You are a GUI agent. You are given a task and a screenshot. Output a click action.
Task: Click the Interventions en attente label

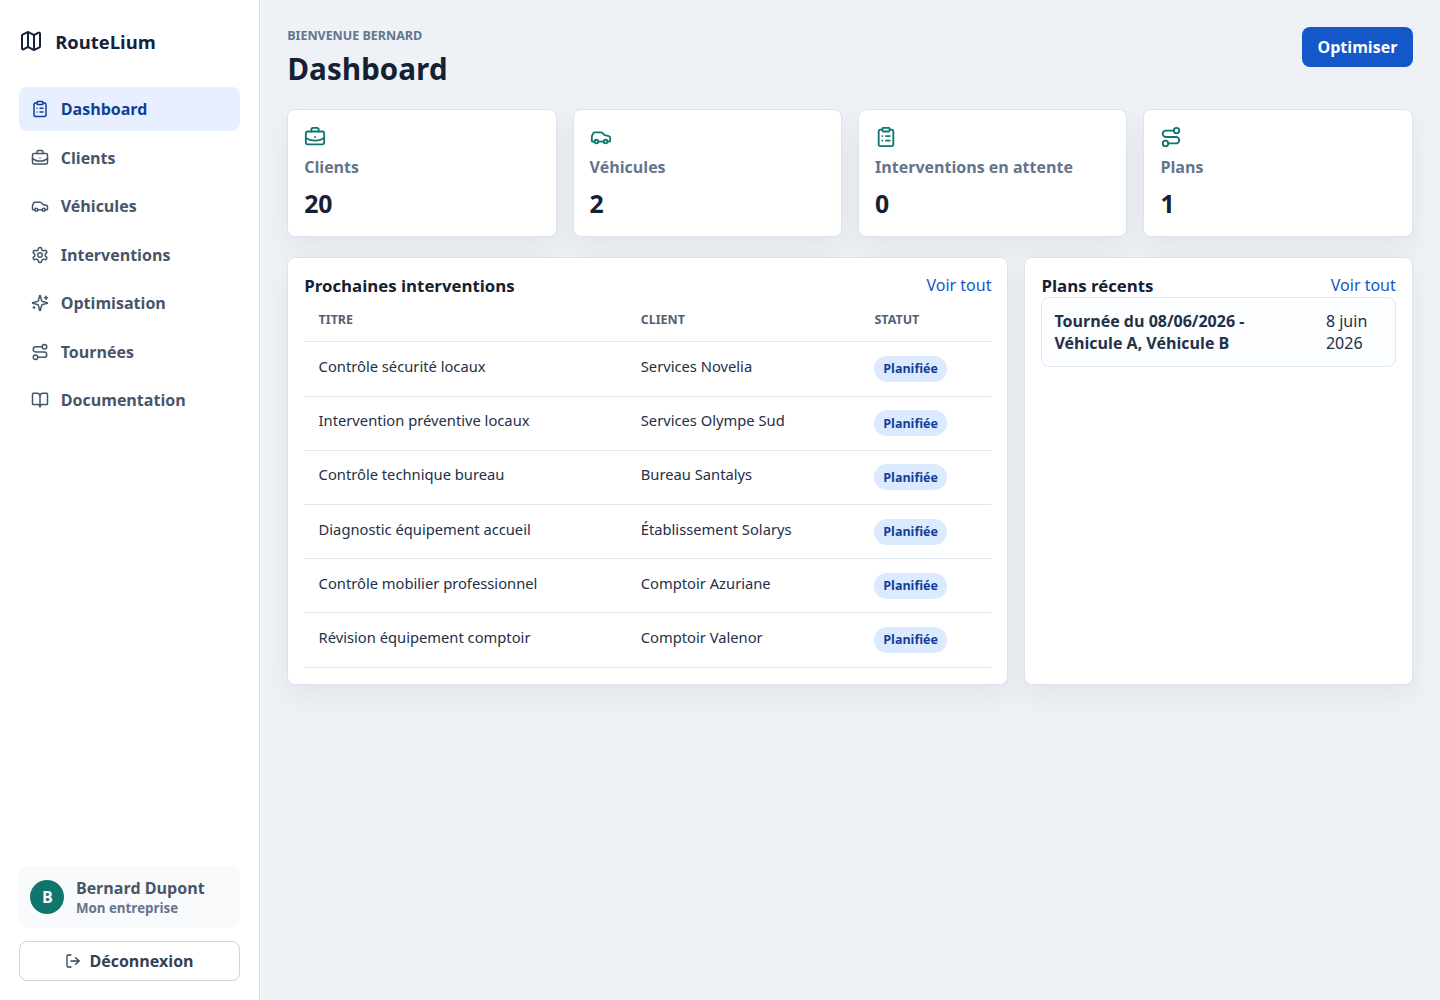click(973, 167)
